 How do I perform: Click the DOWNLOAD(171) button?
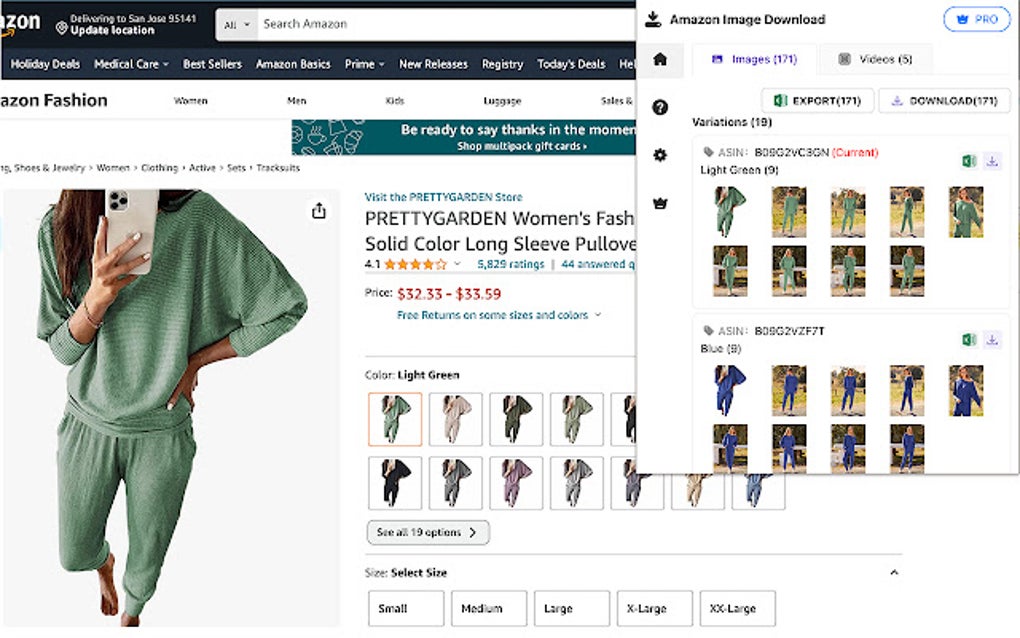point(944,101)
